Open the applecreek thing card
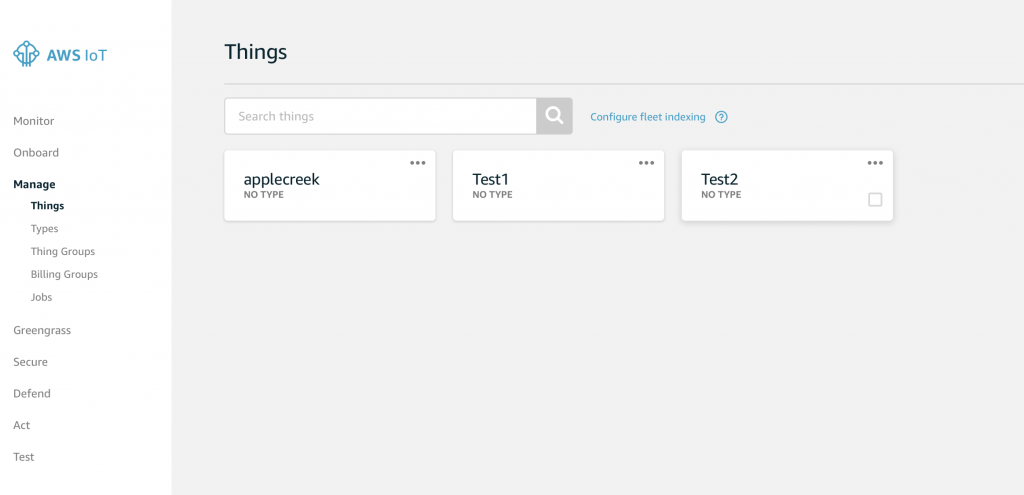Screen dimensions: 1024x495 point(330,185)
